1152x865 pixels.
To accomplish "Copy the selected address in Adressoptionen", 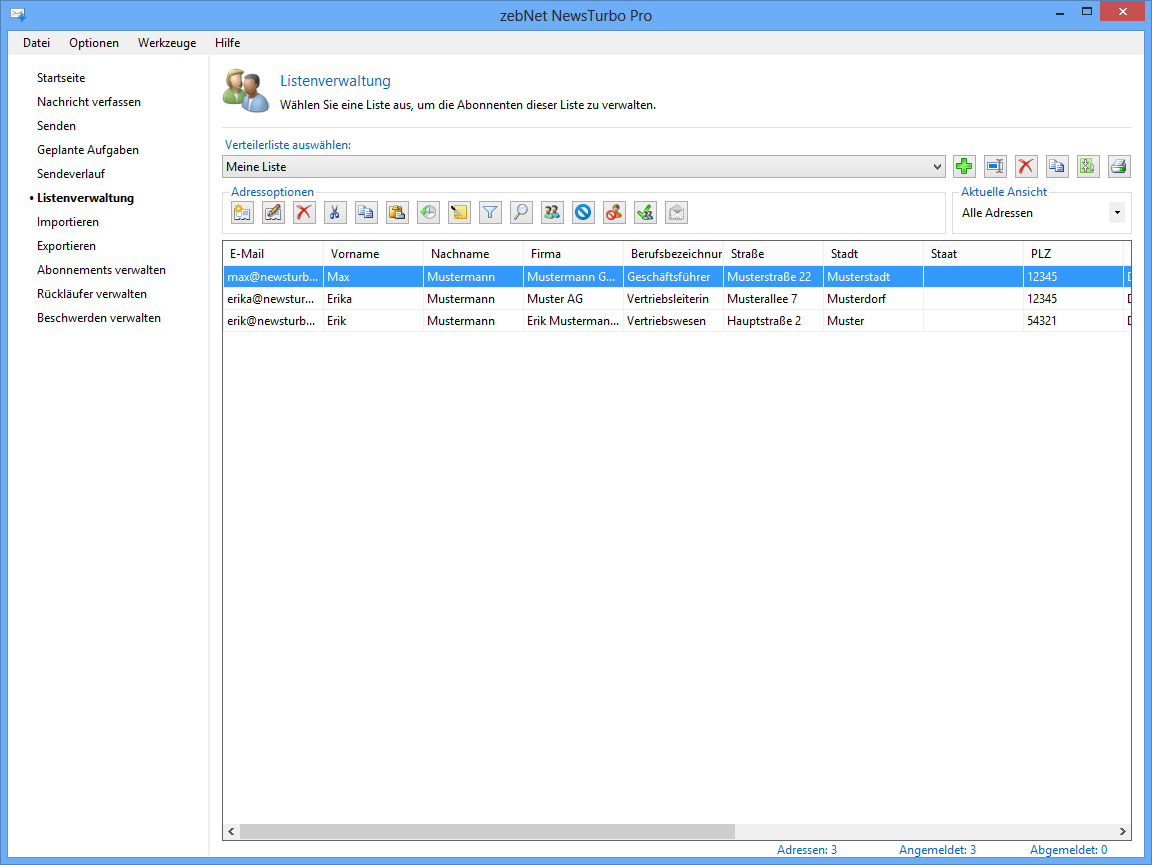I will 366,213.
